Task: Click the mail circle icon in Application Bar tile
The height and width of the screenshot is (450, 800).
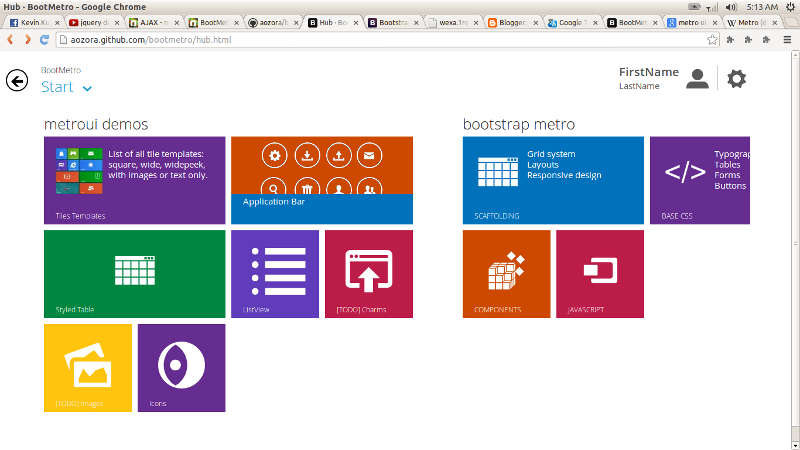Action: pos(369,156)
